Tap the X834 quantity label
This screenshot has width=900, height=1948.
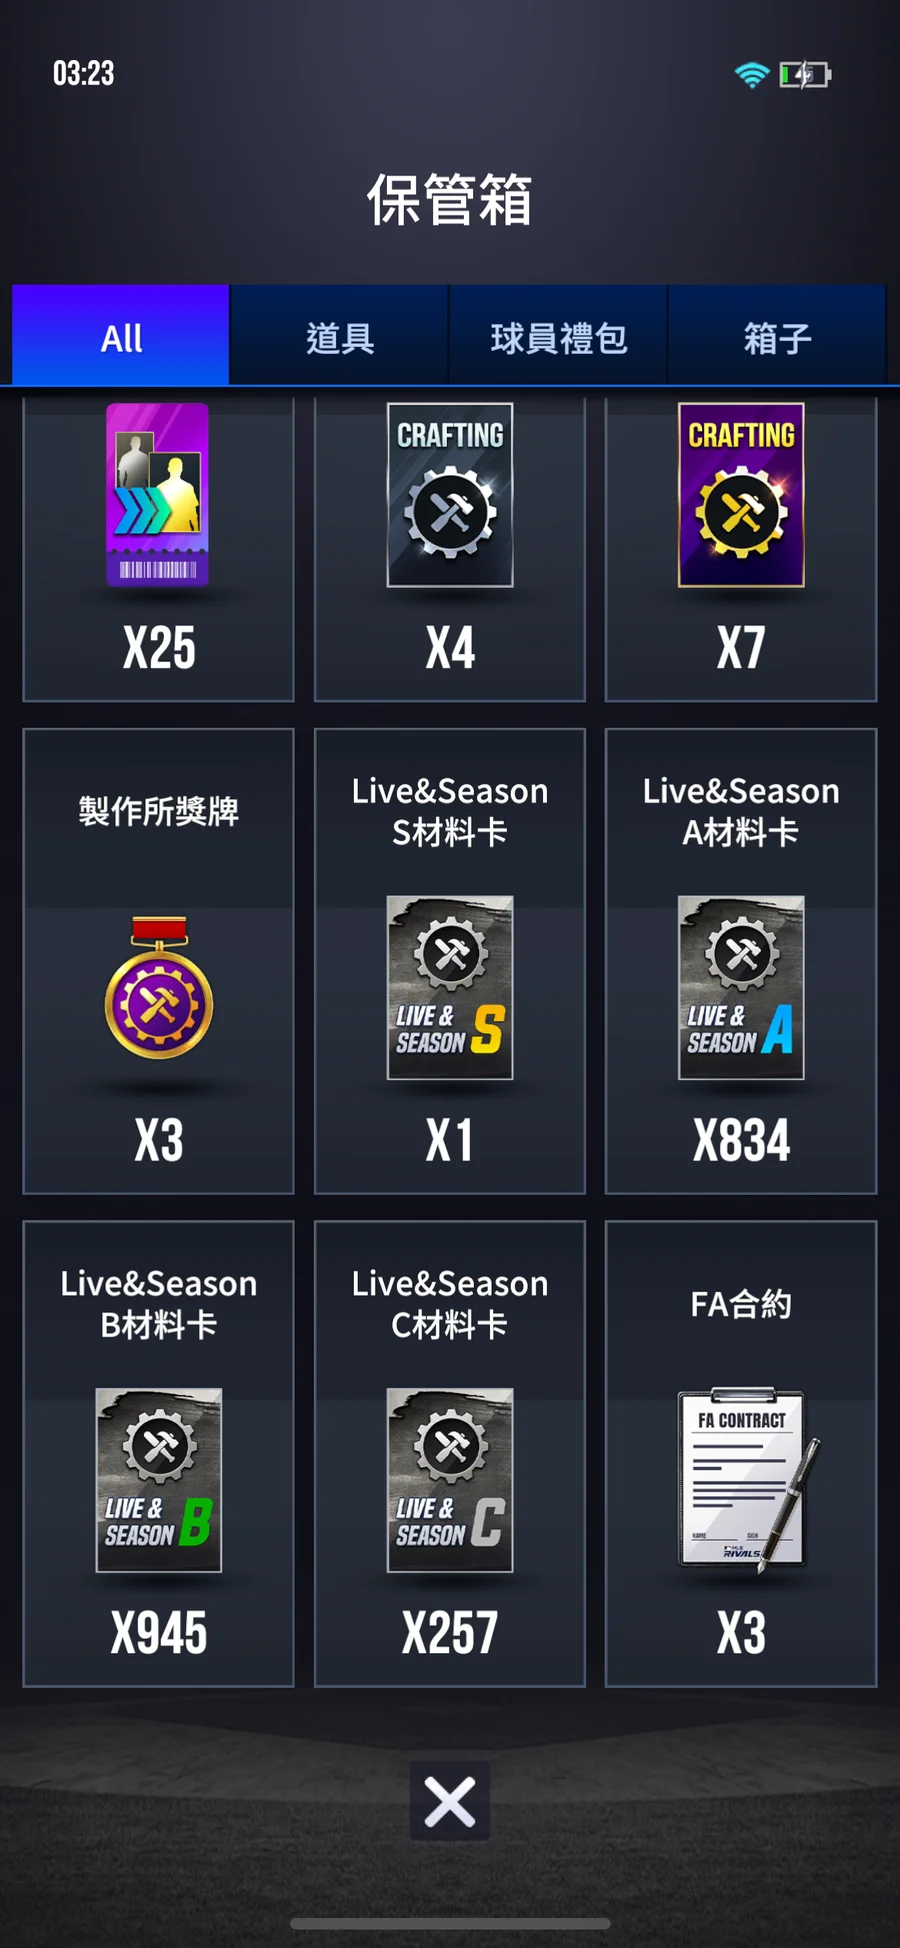pyautogui.click(x=741, y=1140)
